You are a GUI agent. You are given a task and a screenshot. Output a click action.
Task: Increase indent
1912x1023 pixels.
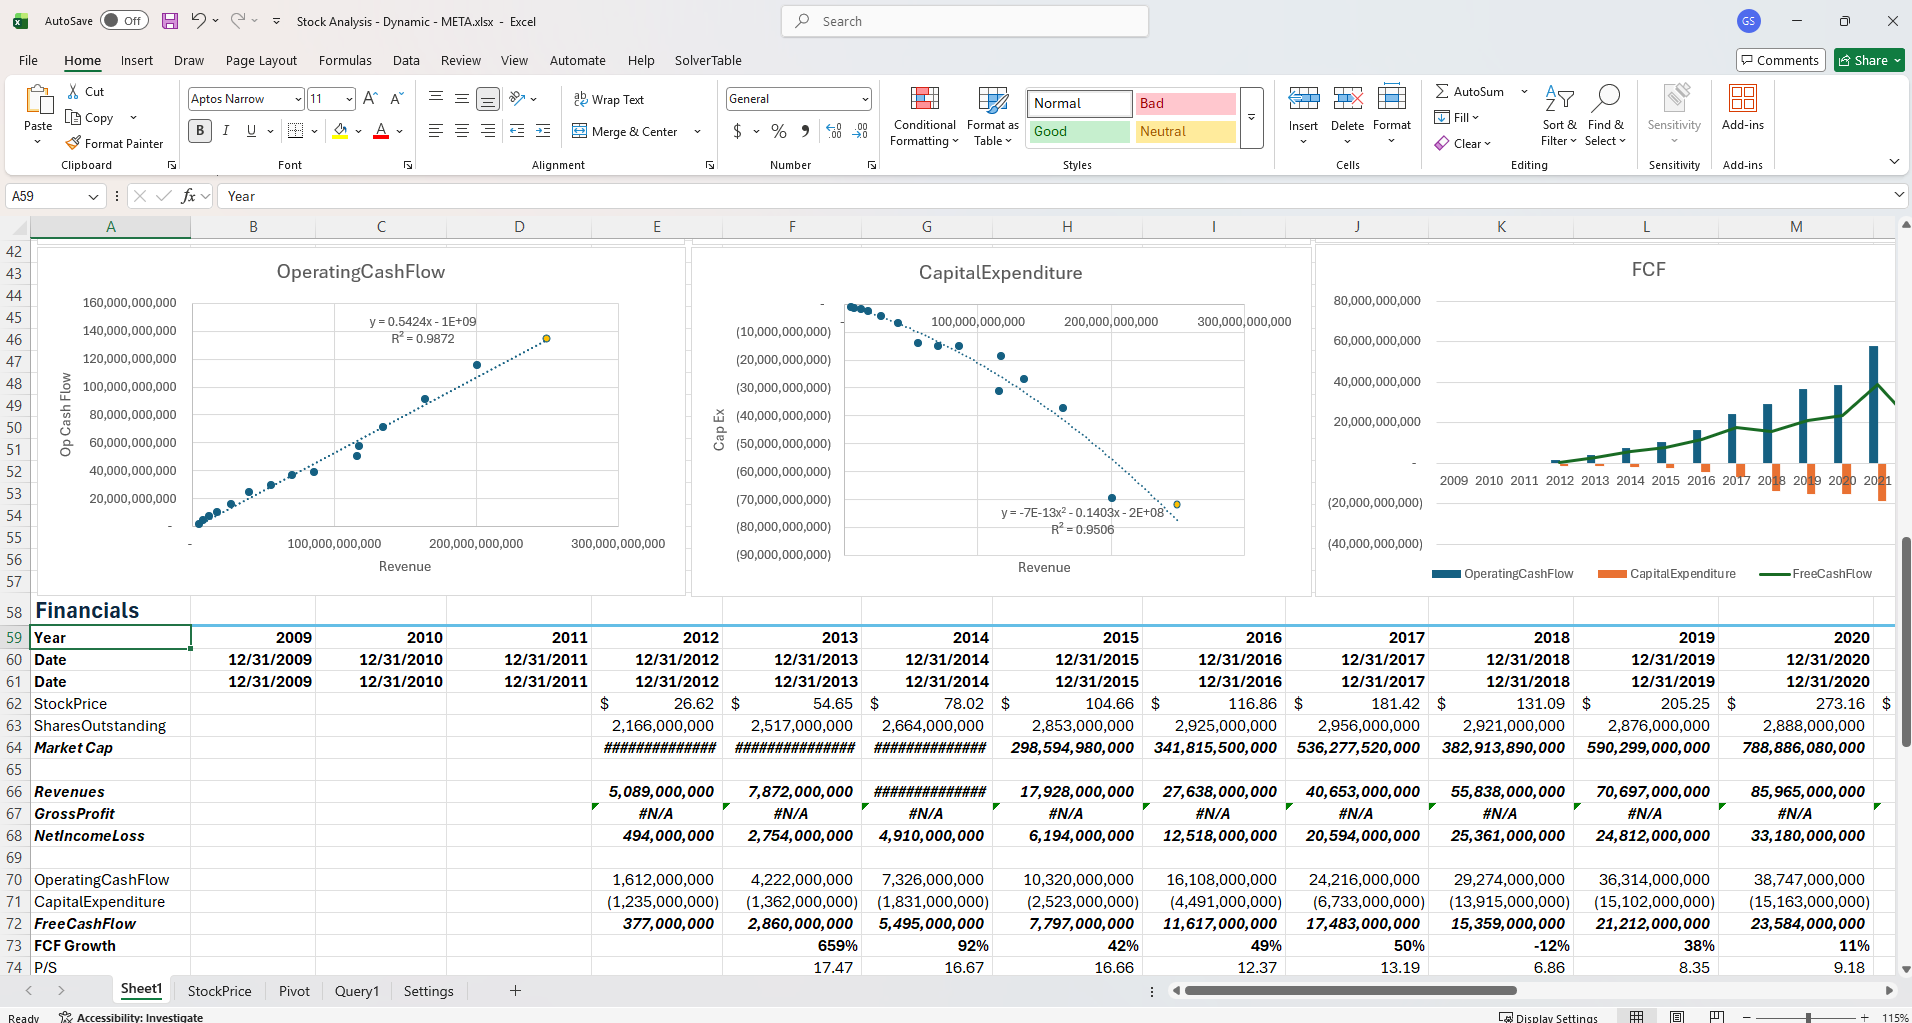tap(543, 131)
